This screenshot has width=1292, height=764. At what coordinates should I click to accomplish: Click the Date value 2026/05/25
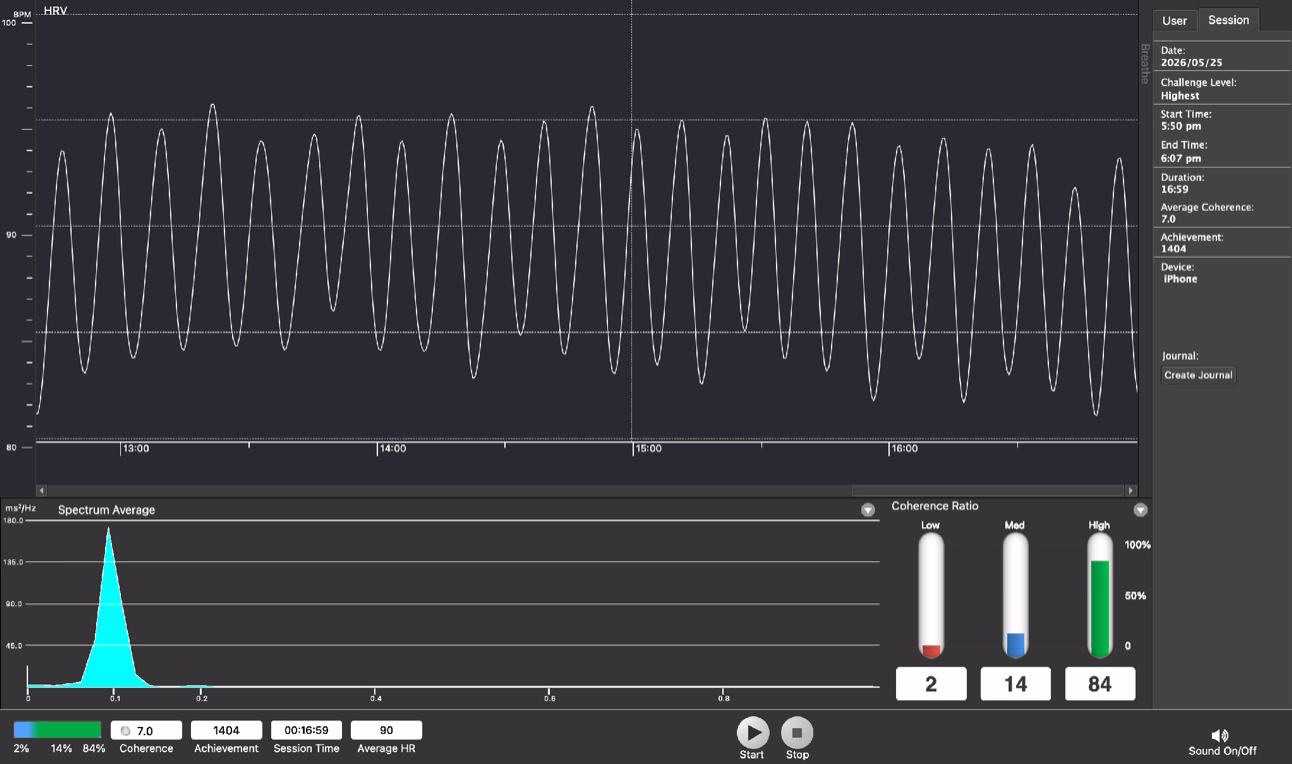click(1191, 62)
